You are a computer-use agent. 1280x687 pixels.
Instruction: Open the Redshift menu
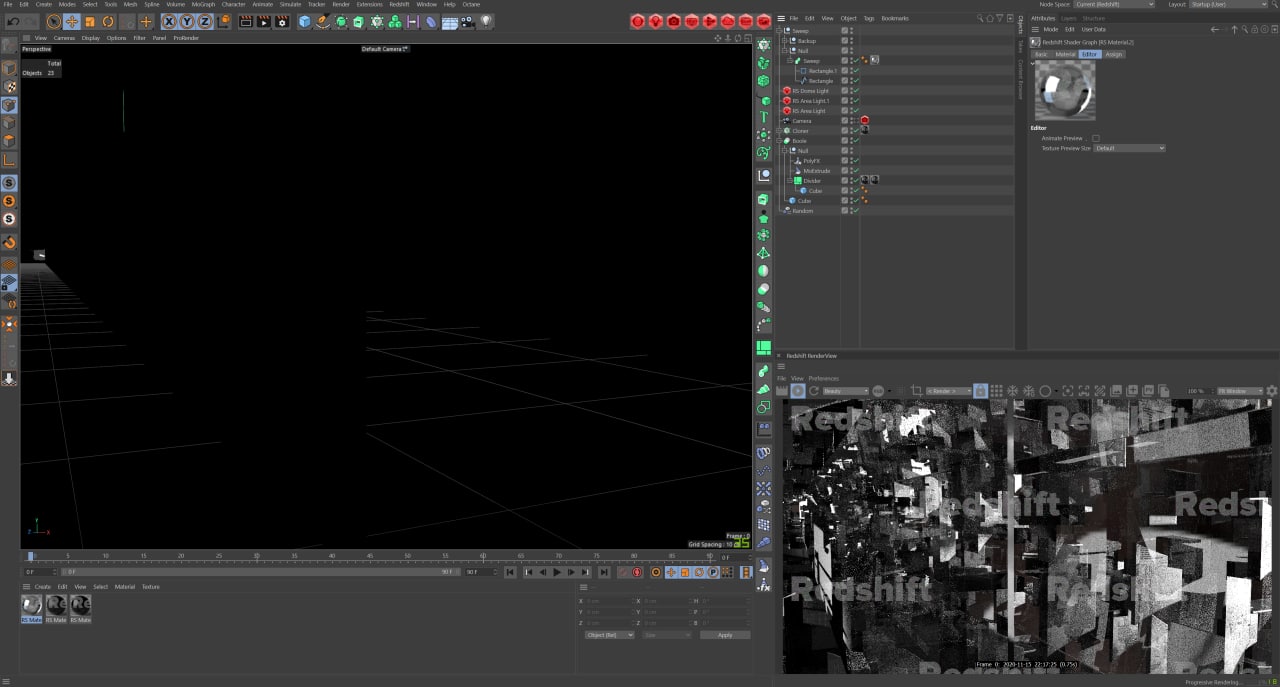[x=399, y=4]
